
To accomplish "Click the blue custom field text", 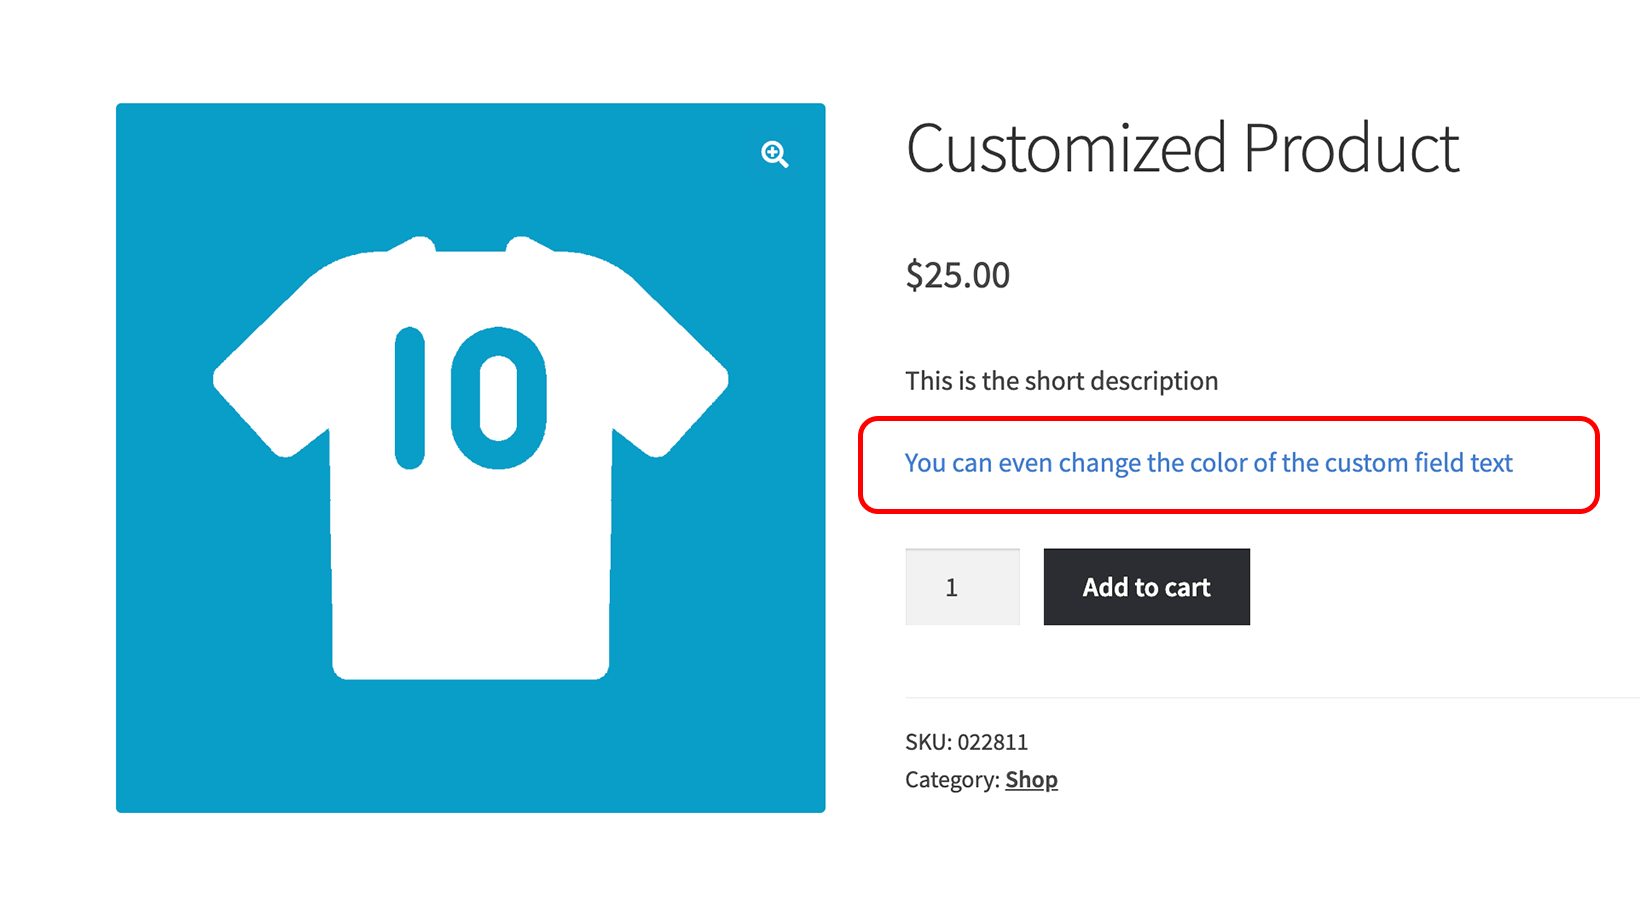I will coord(1208,463).
